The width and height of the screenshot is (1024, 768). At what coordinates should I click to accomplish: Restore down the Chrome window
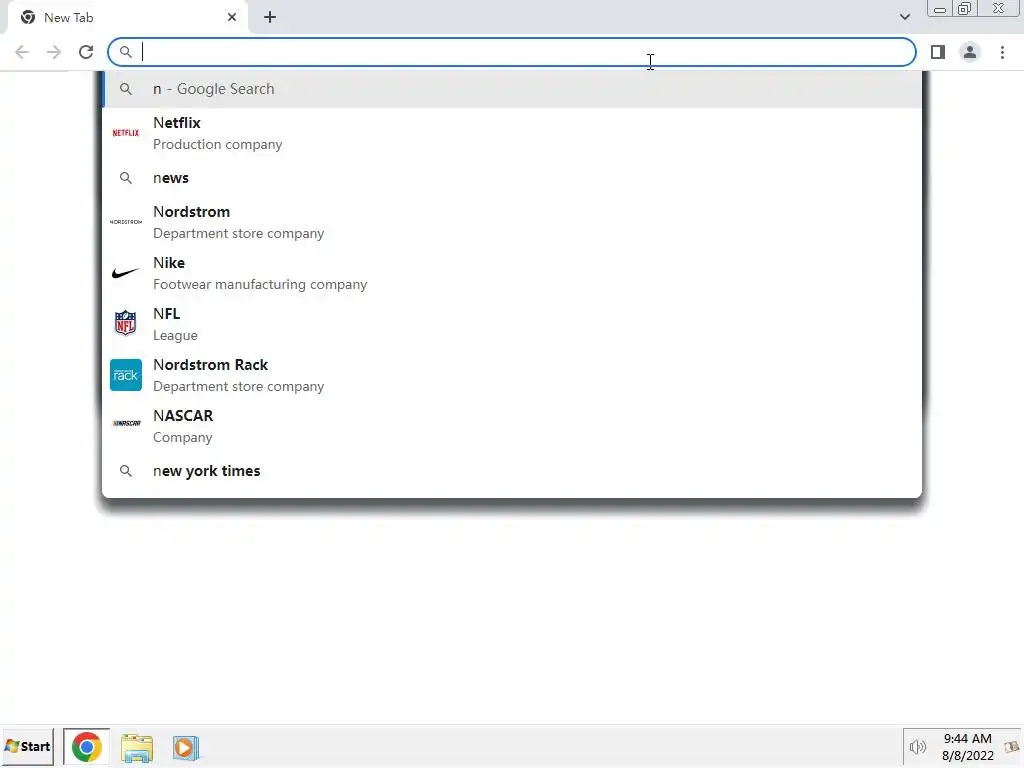(x=965, y=8)
